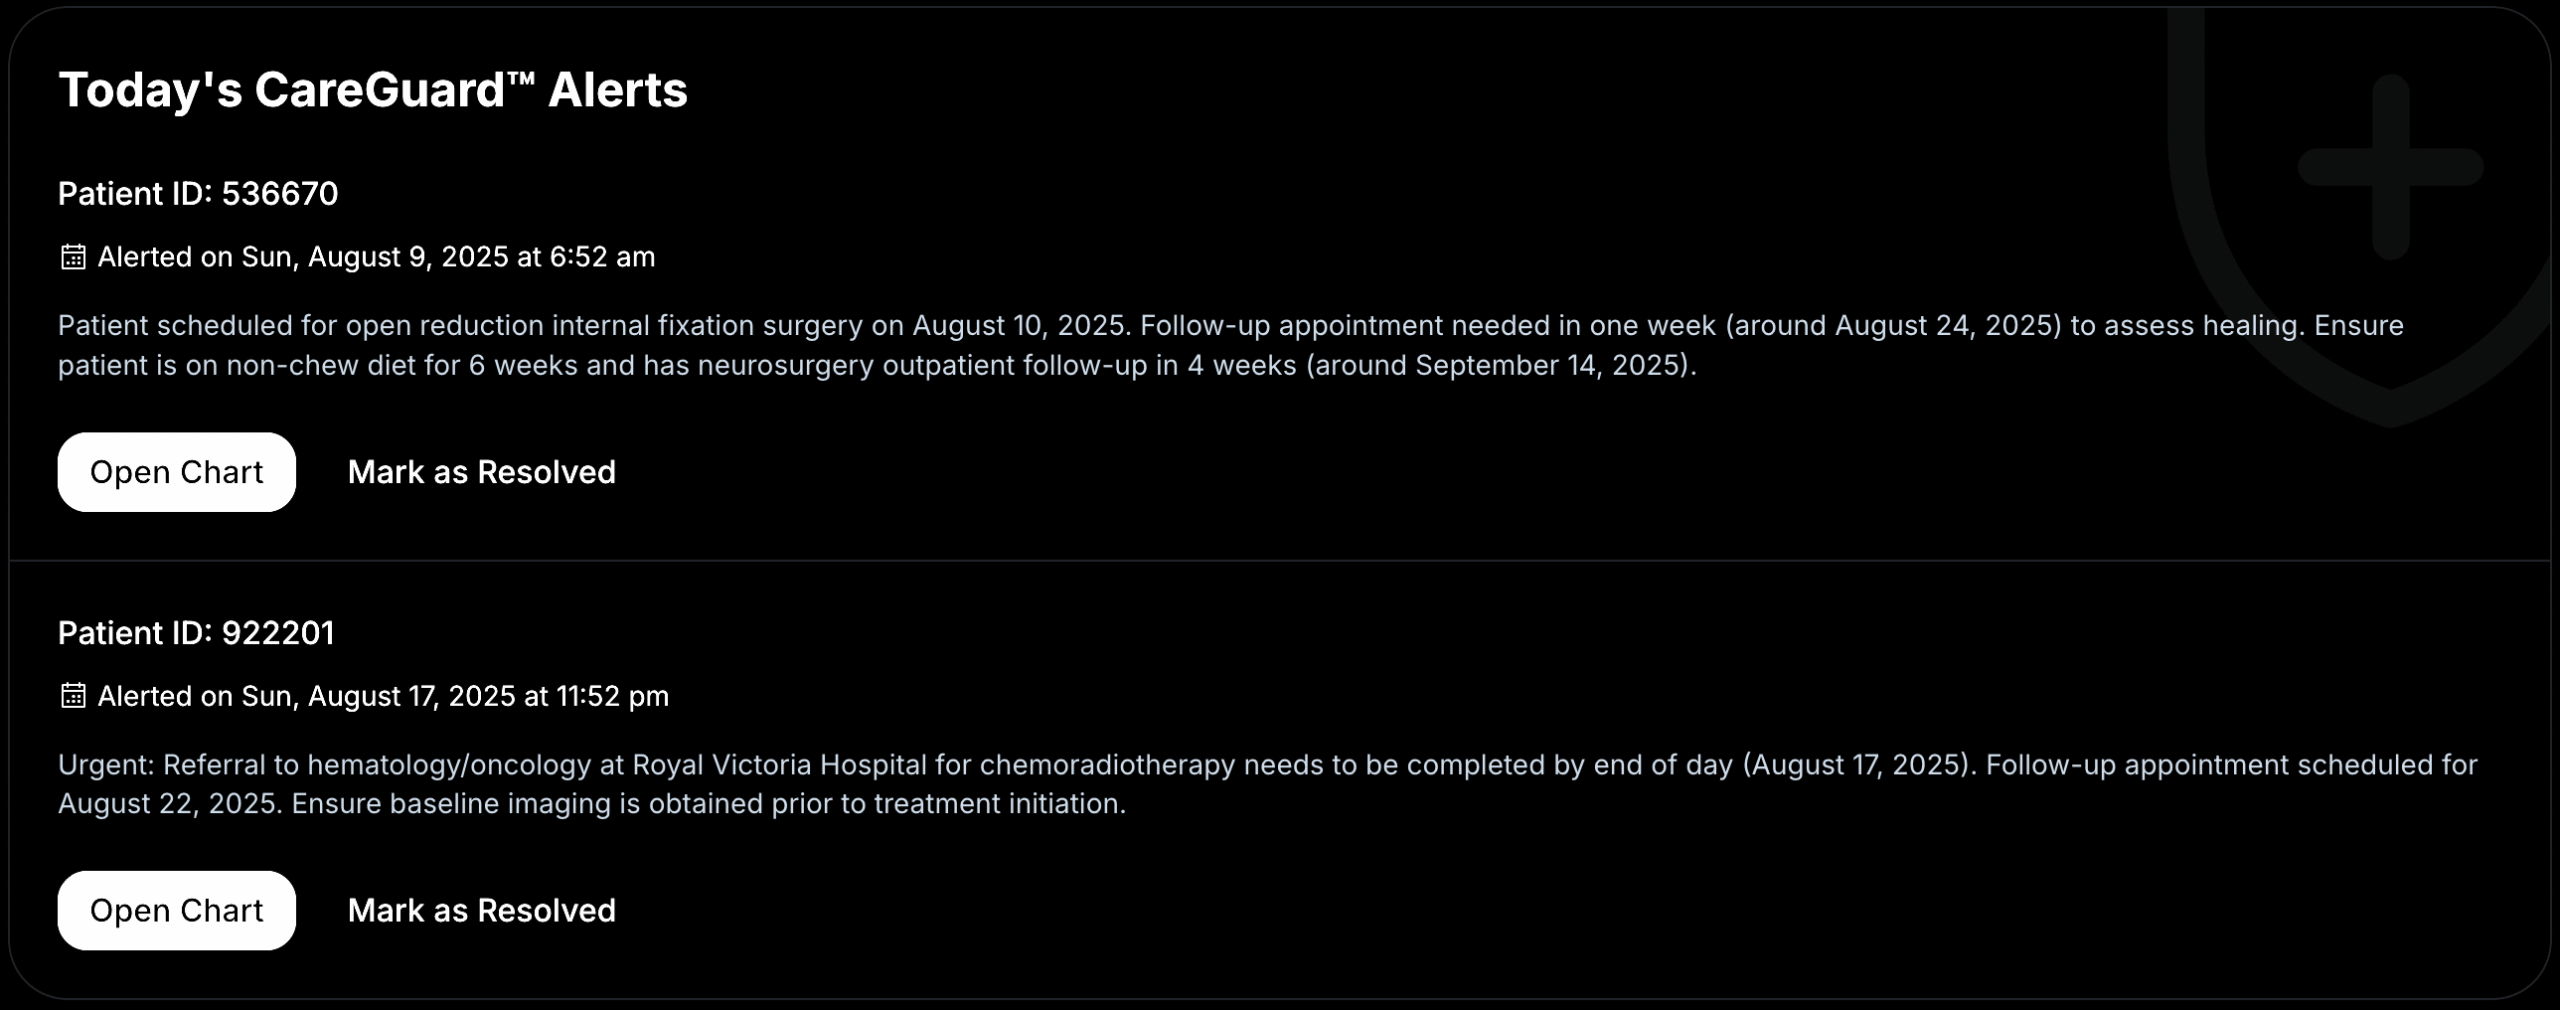The width and height of the screenshot is (2560, 1010).
Task: Open chart for patient 536670
Action: (176, 472)
